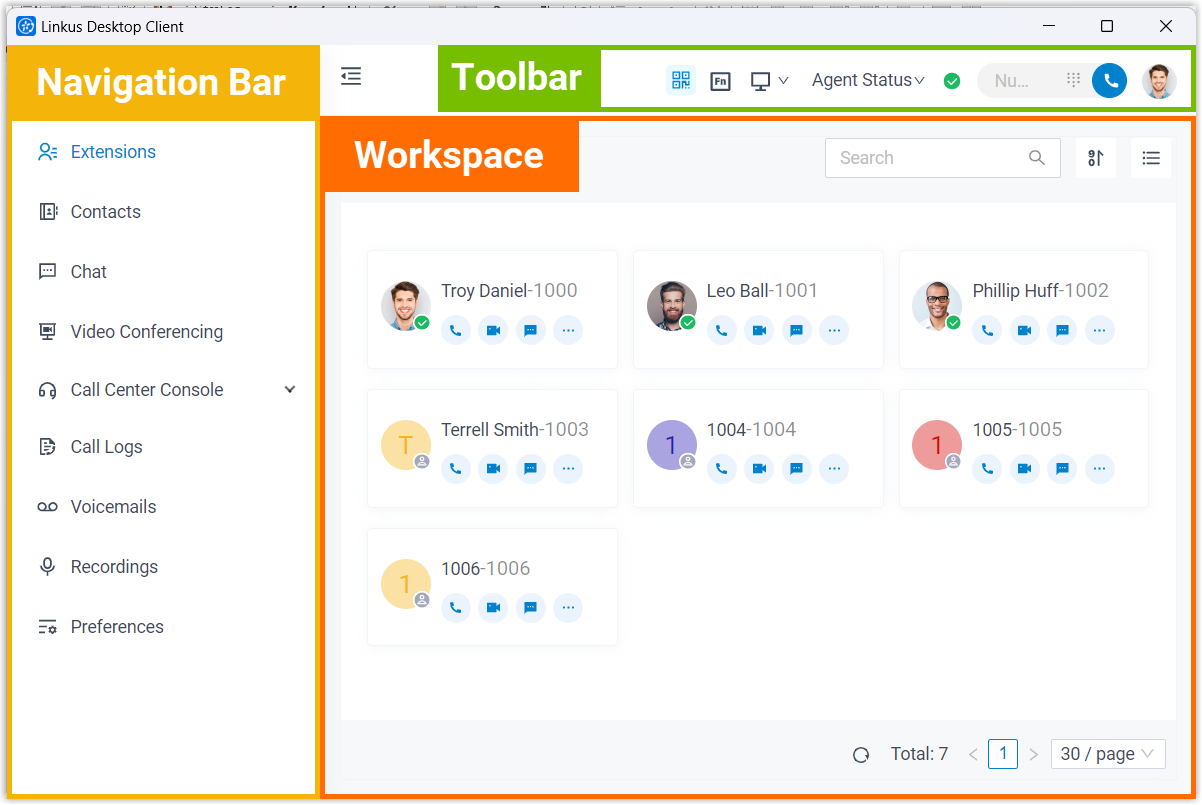Call Phillip Huff-1002 with the phone icon
1202x805 pixels.
point(988,330)
